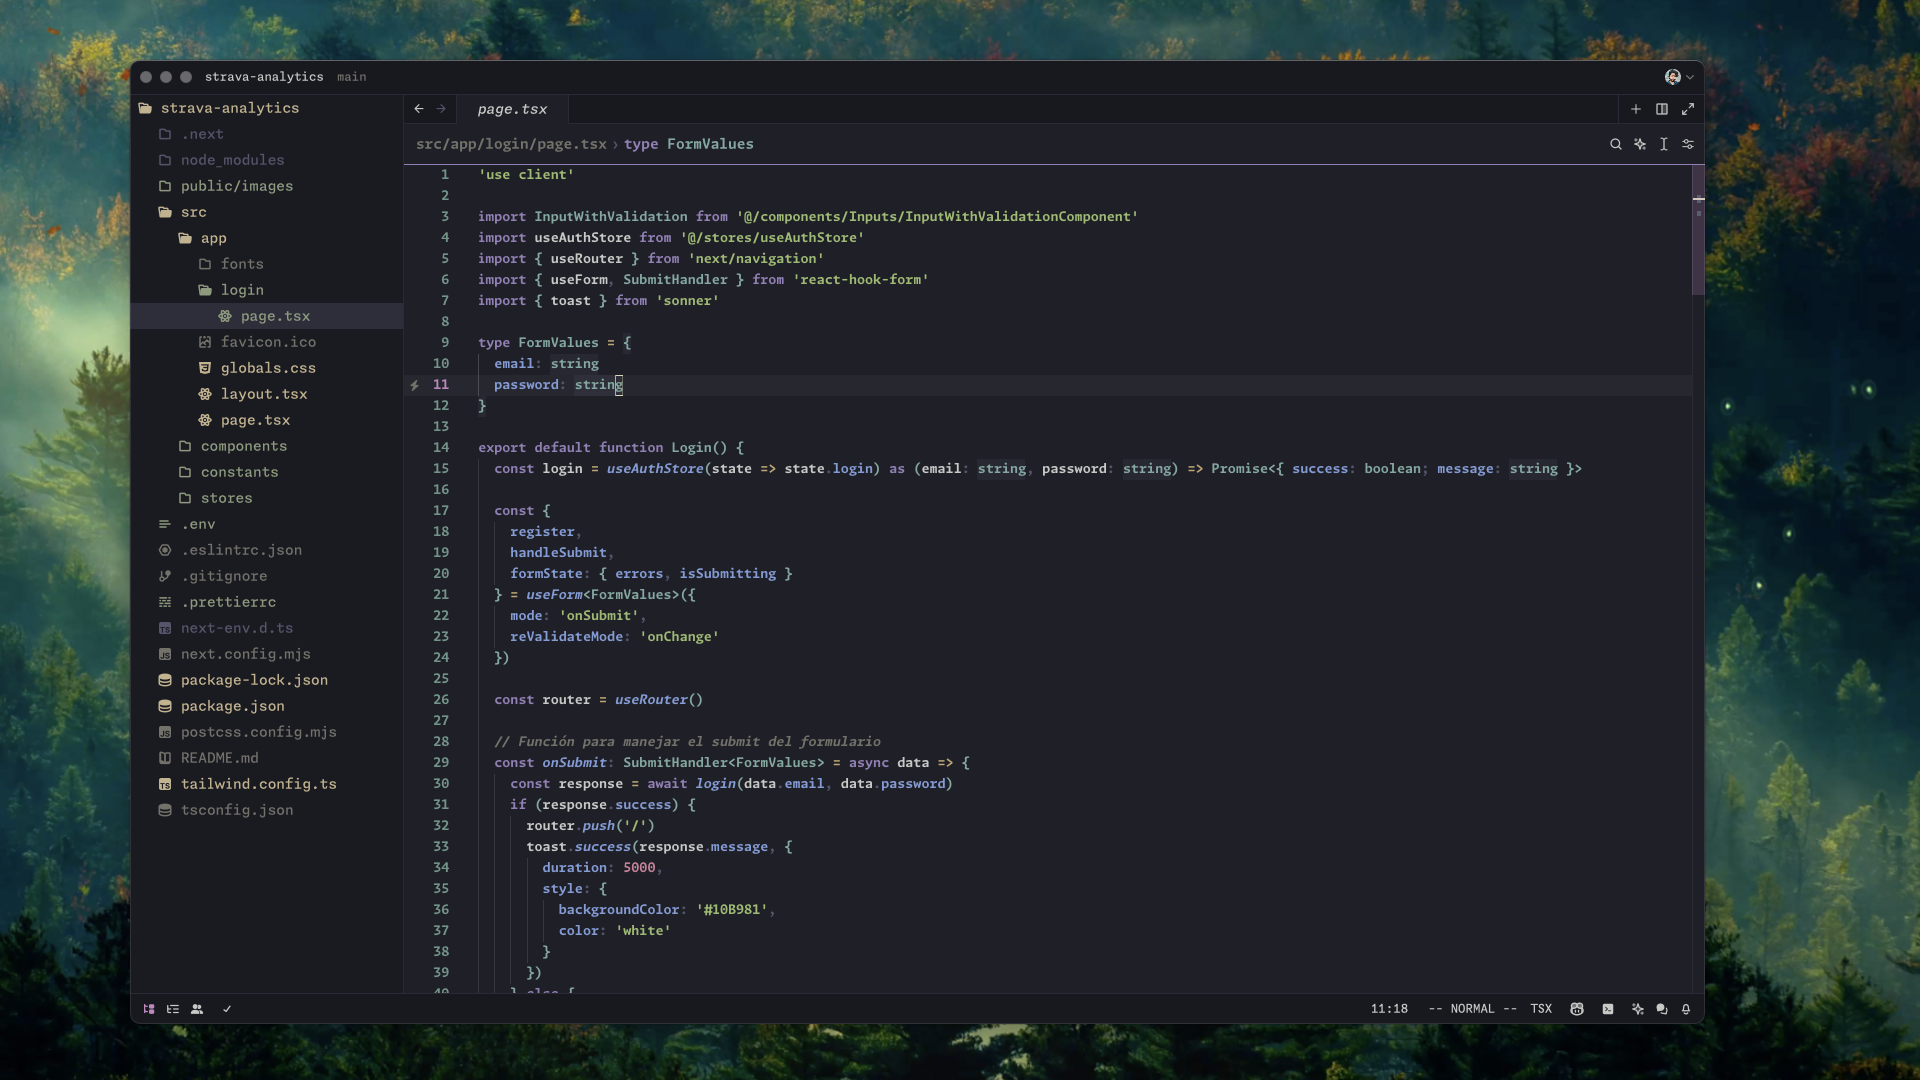Open tailwind.config.ts in file tree
Image resolution: width=1920 pixels, height=1080 pixels.
tap(258, 784)
